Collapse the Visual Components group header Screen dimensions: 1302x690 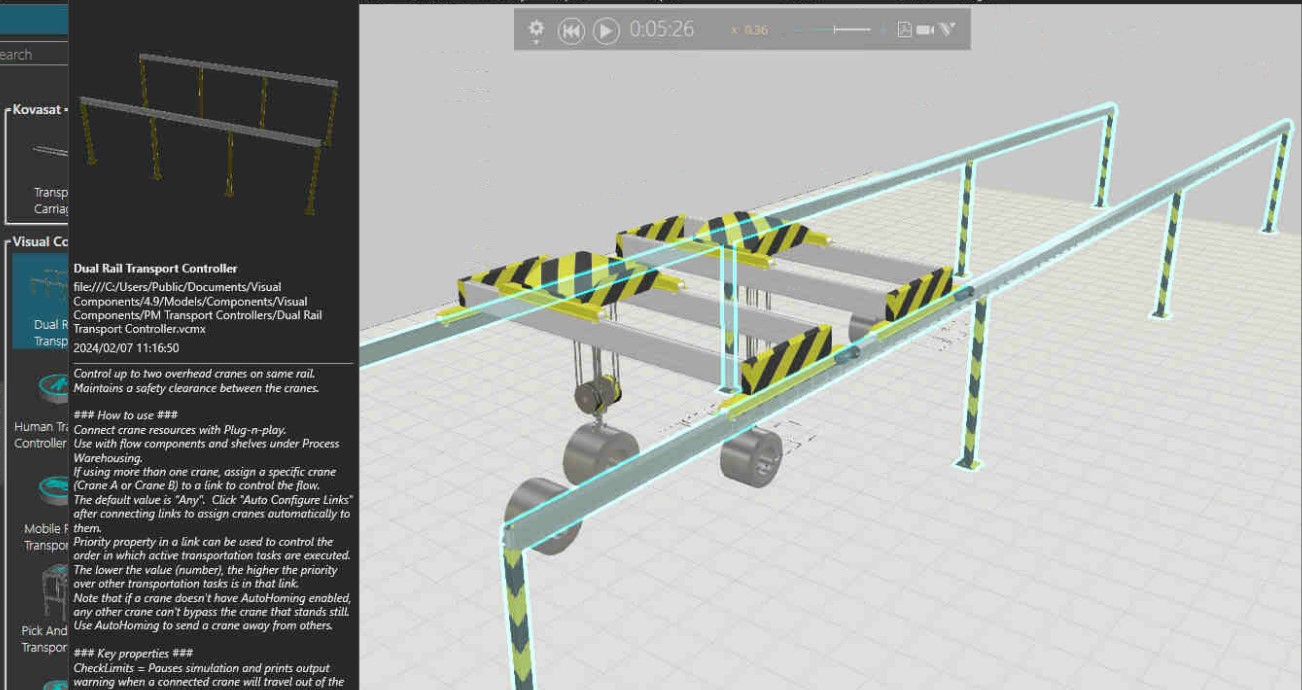[x=38, y=242]
